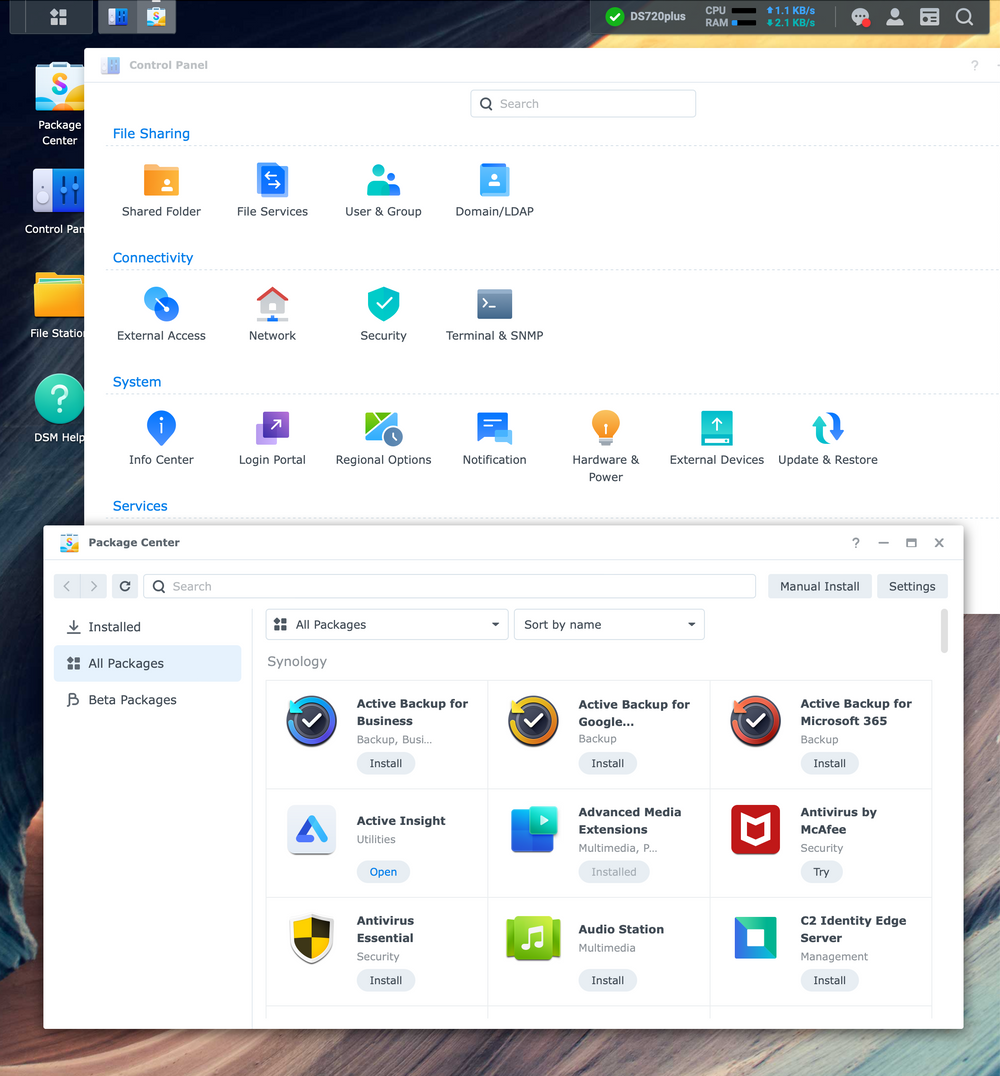The image size is (1000, 1076).
Task: Open Domain/LDAP settings
Action: tap(494, 191)
